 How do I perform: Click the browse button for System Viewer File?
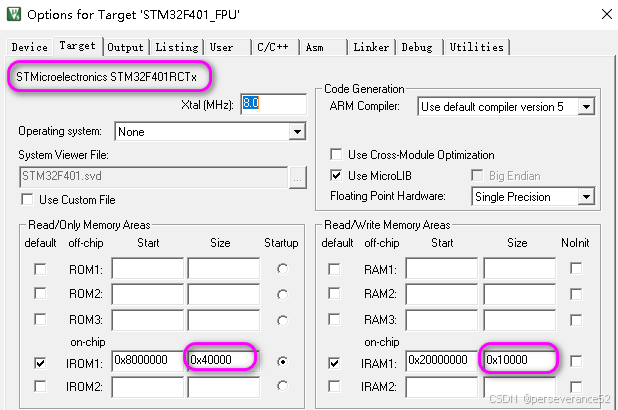(298, 178)
